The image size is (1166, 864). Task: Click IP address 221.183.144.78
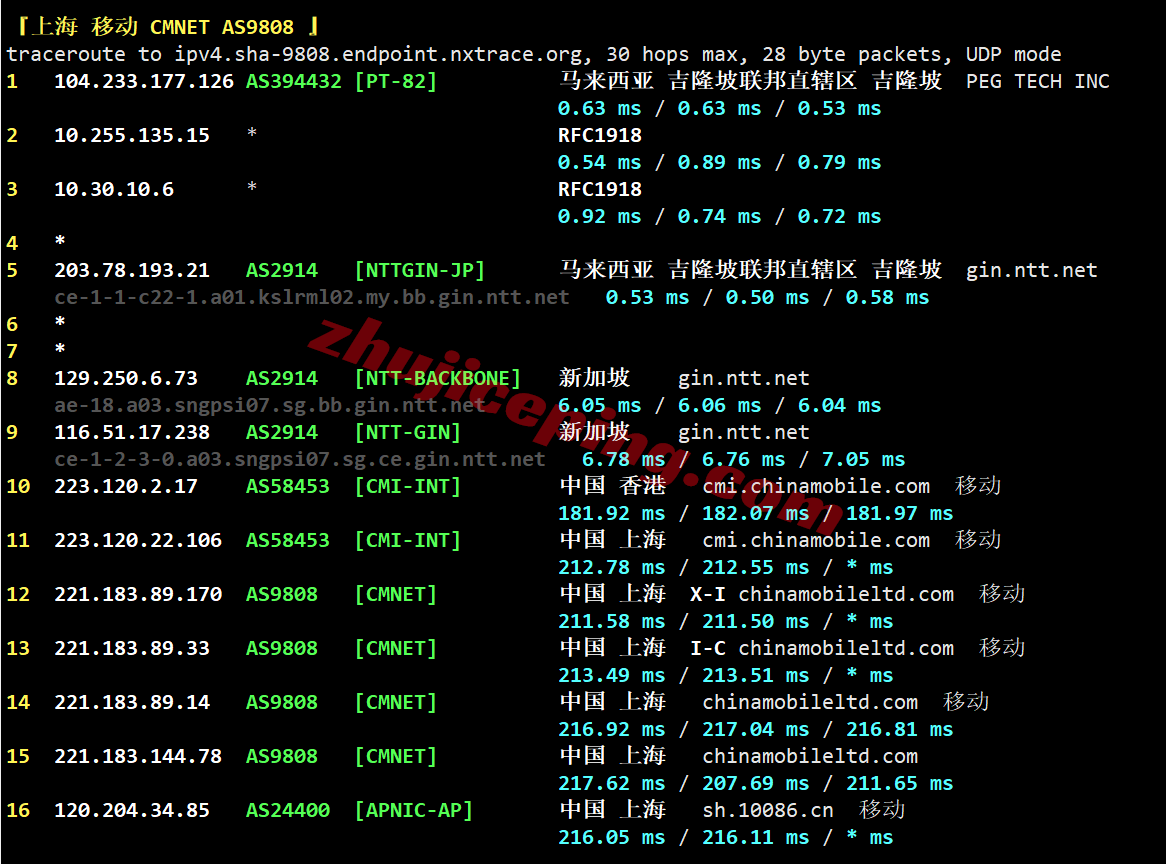pos(138,756)
